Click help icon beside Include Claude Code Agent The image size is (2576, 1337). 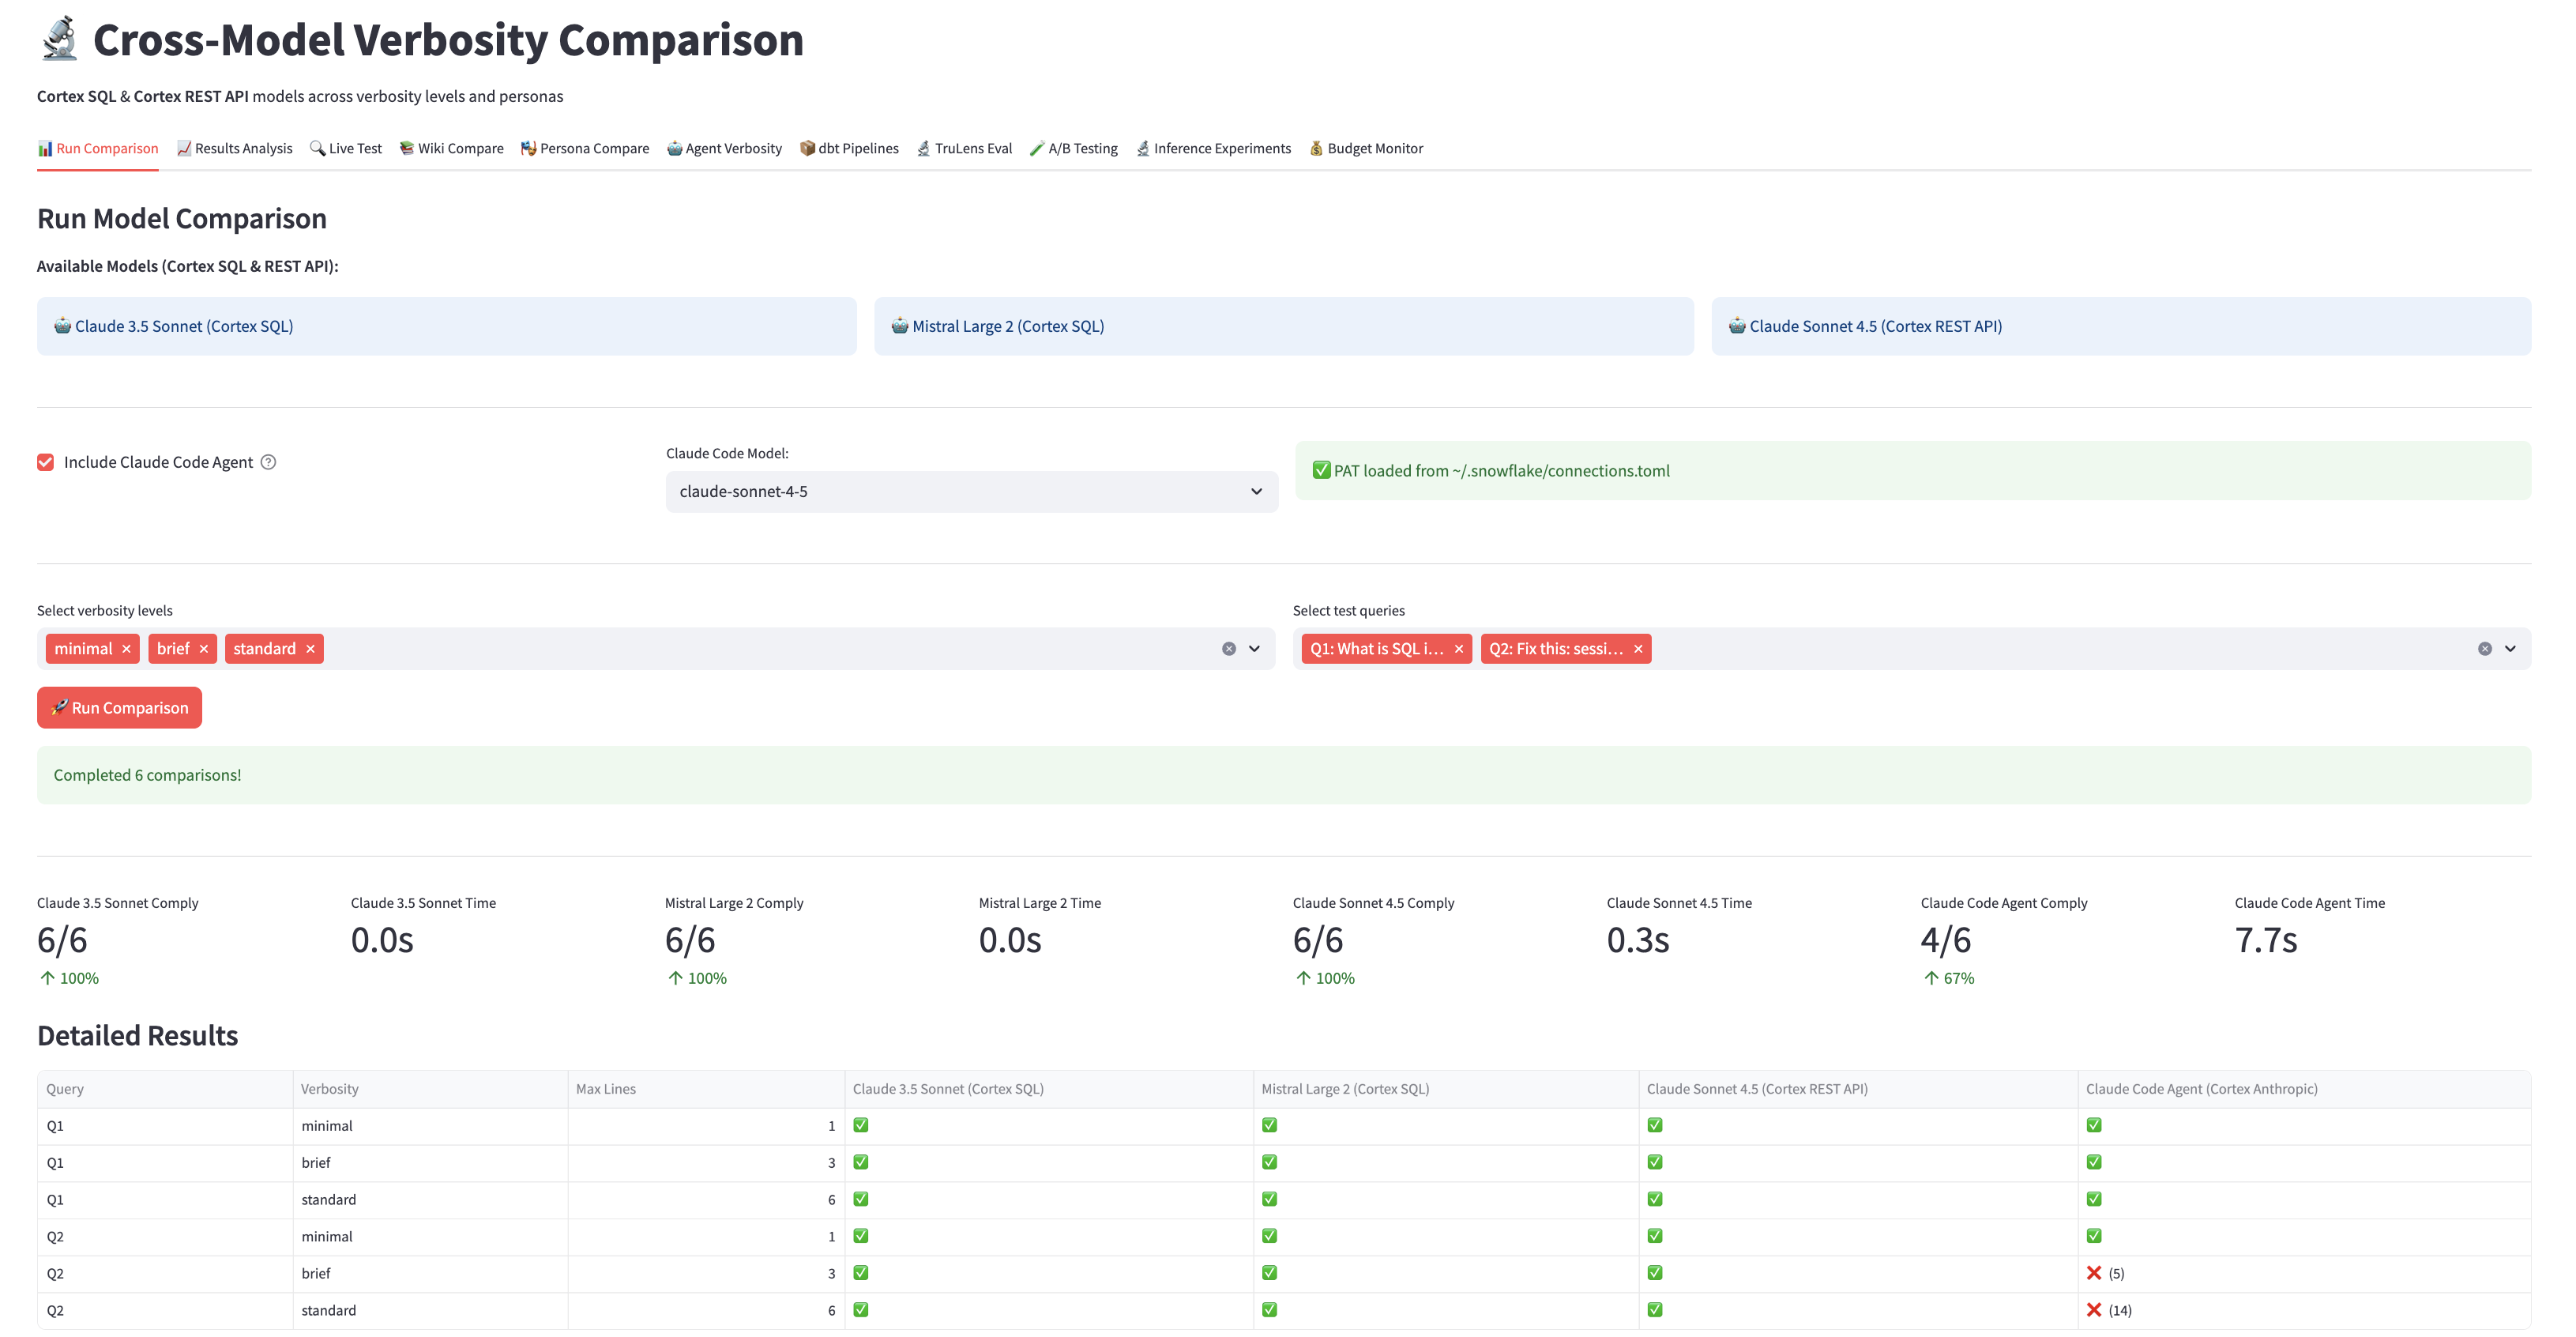[x=268, y=462]
